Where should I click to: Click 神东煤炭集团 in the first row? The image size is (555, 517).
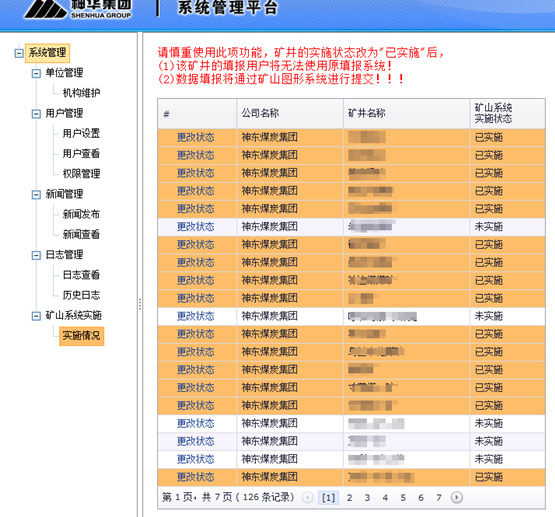click(x=269, y=137)
